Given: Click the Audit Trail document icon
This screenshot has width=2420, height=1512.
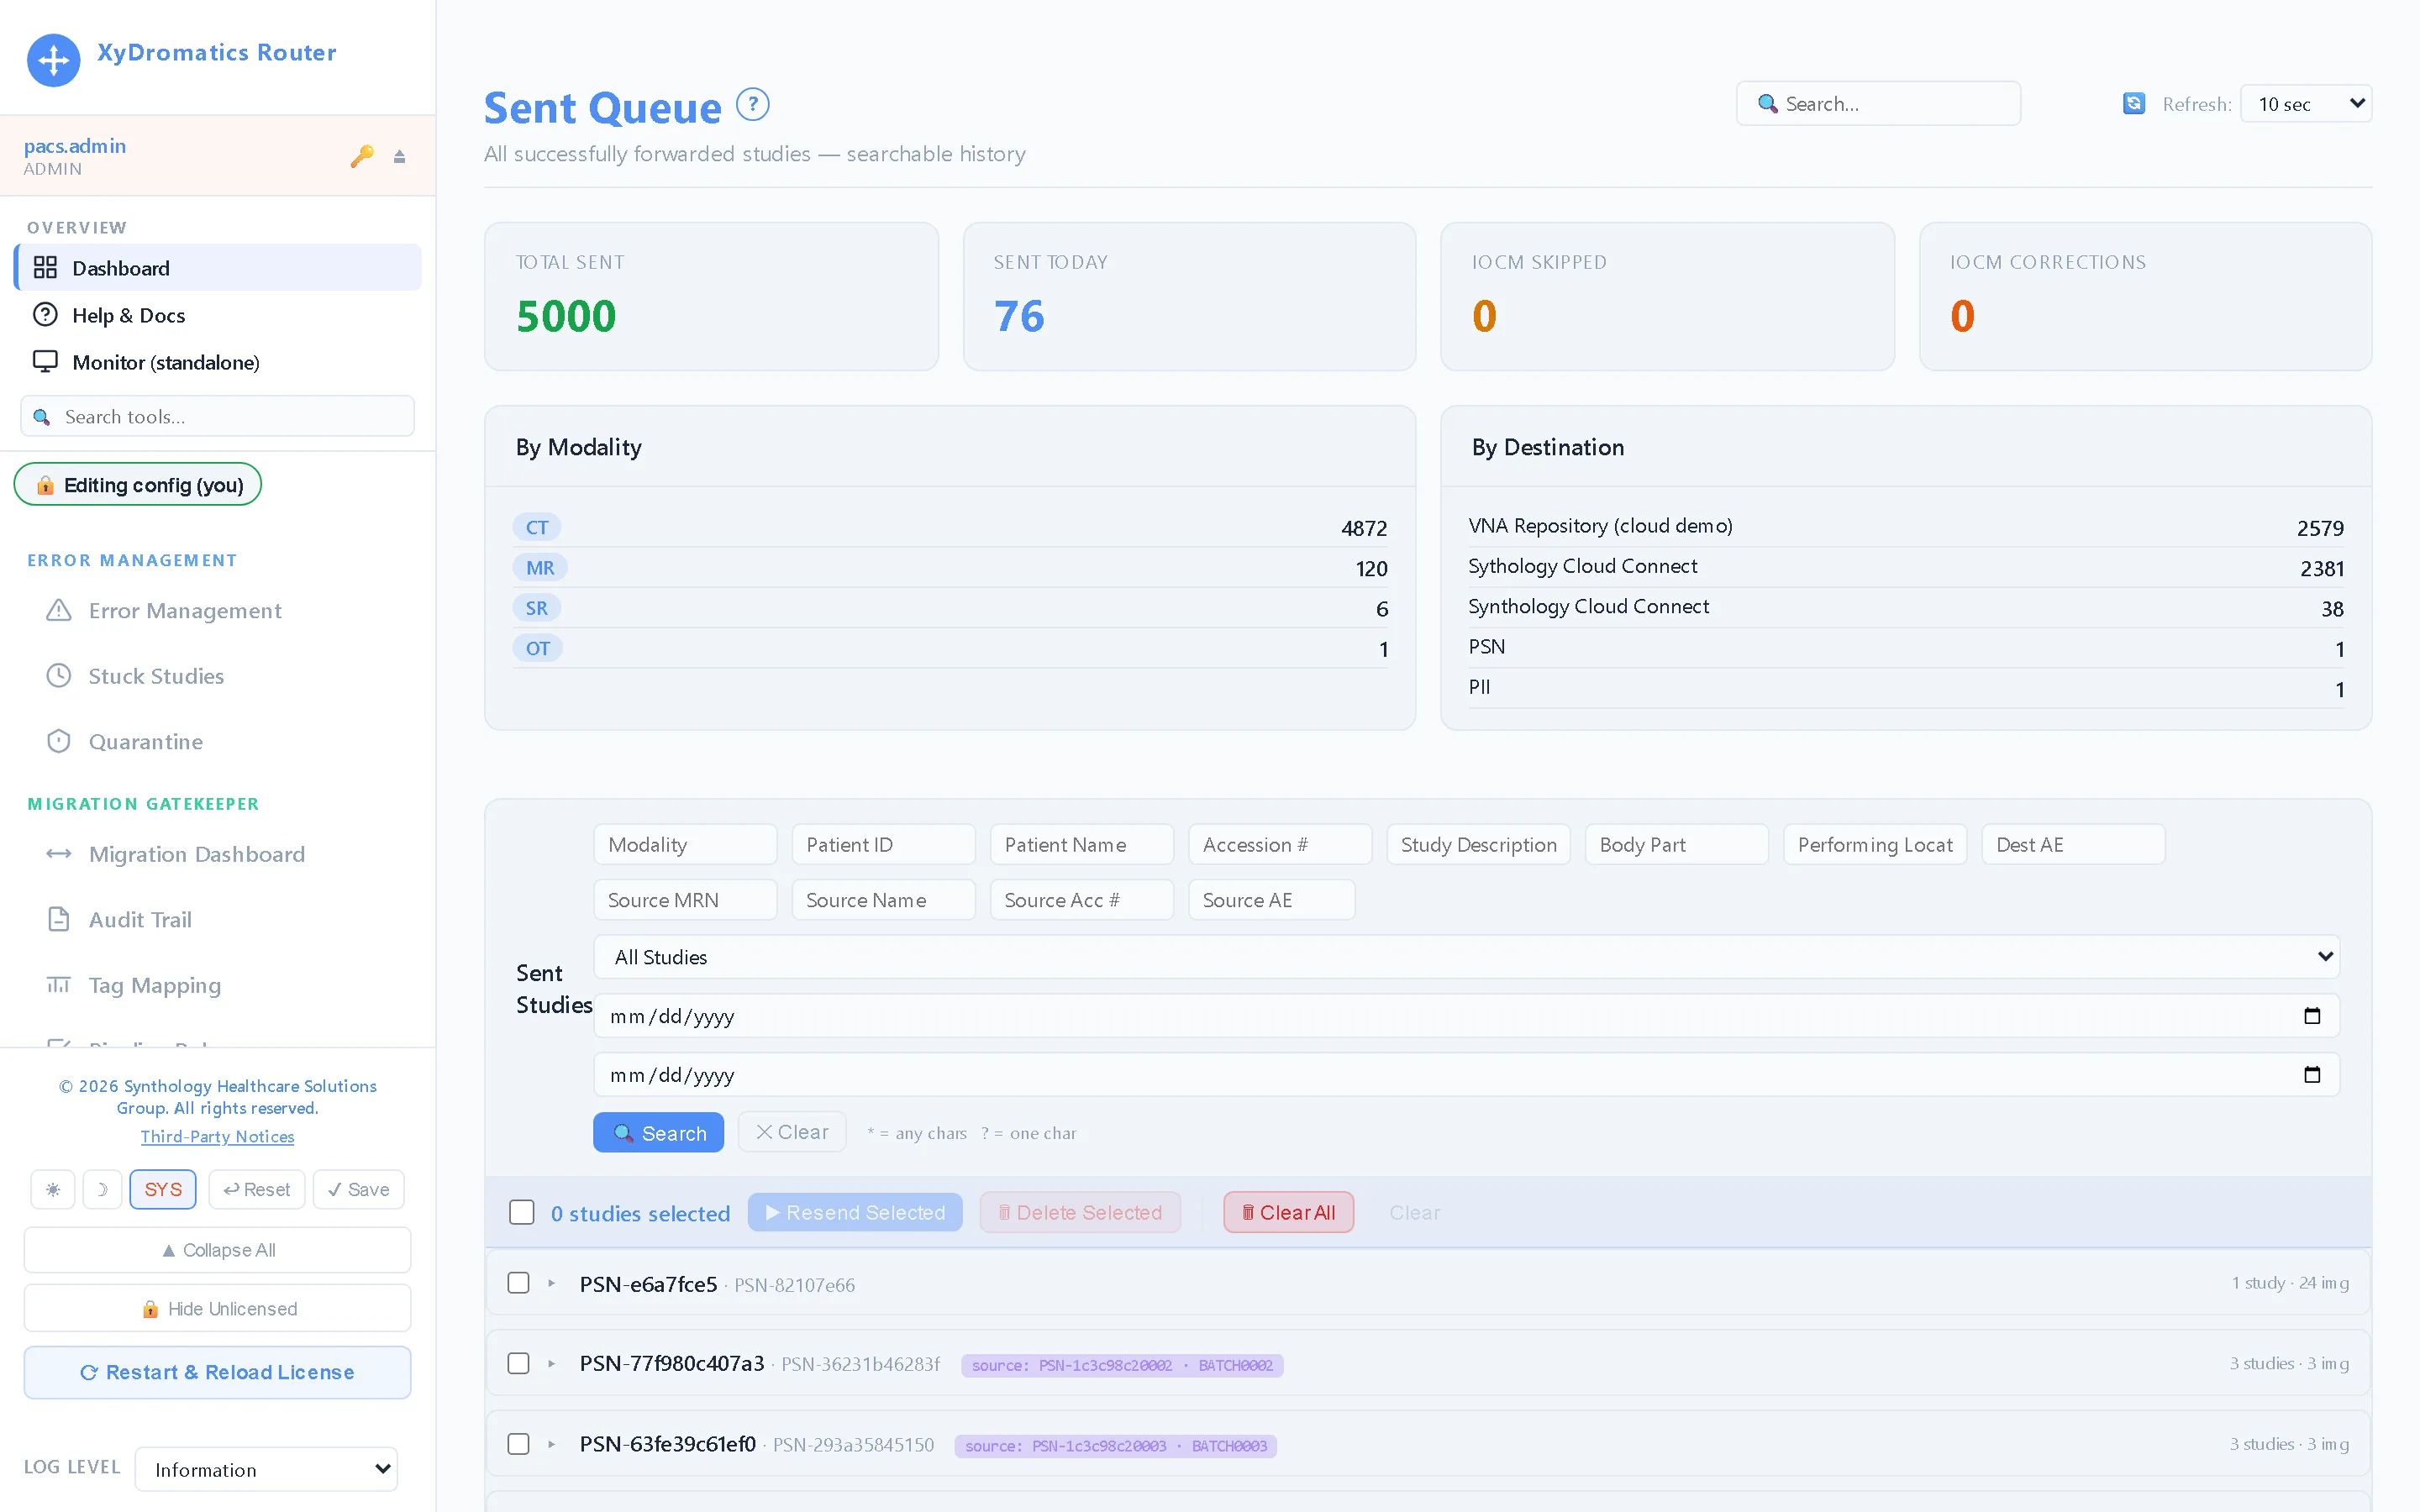Looking at the screenshot, I should (x=59, y=919).
